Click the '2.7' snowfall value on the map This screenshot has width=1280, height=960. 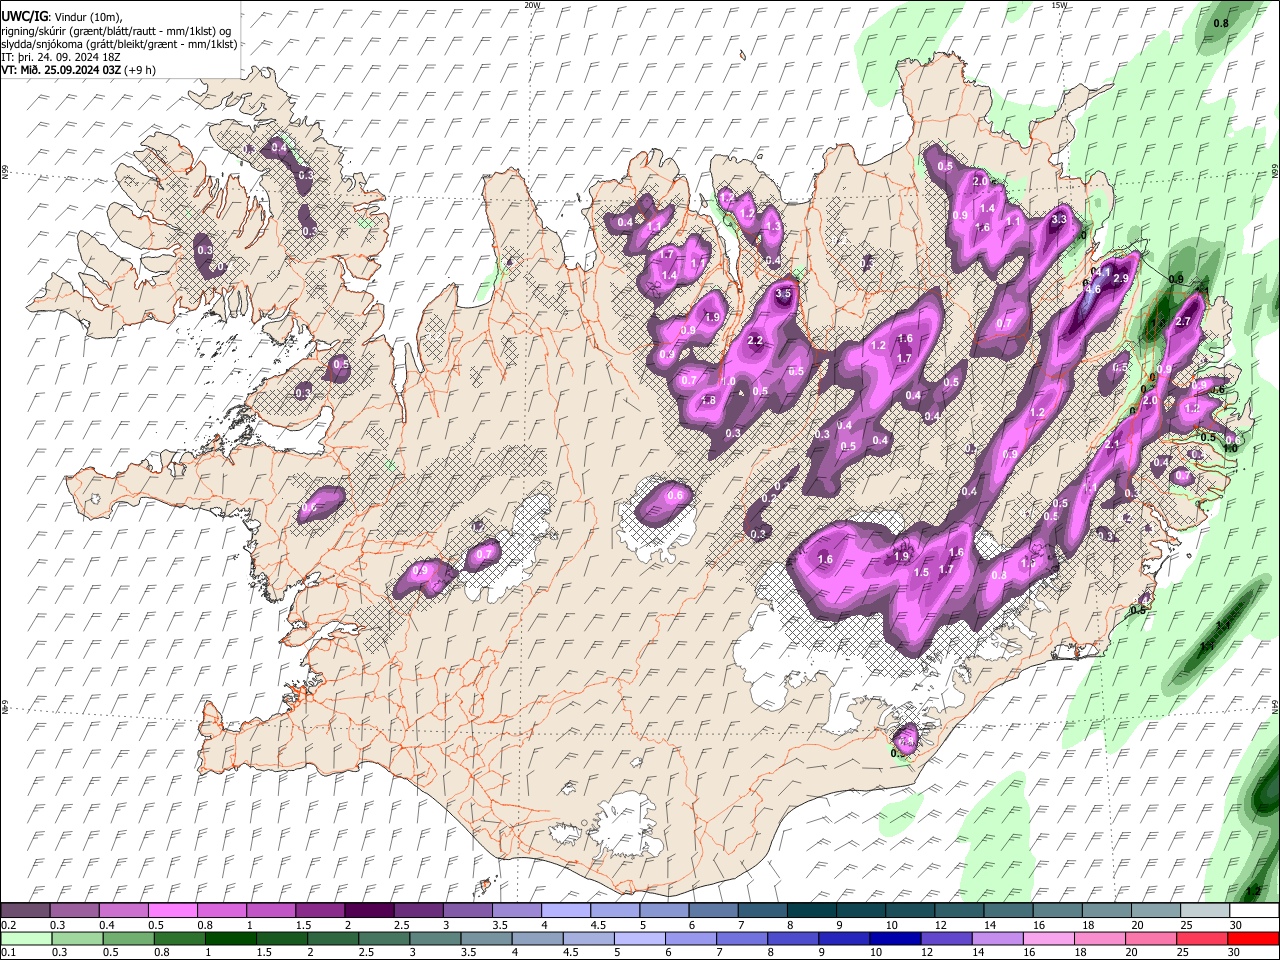[1183, 321]
